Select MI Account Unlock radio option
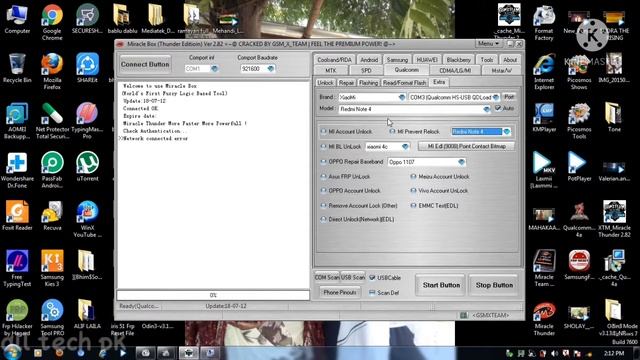The height and width of the screenshot is (360, 640). click(x=324, y=131)
